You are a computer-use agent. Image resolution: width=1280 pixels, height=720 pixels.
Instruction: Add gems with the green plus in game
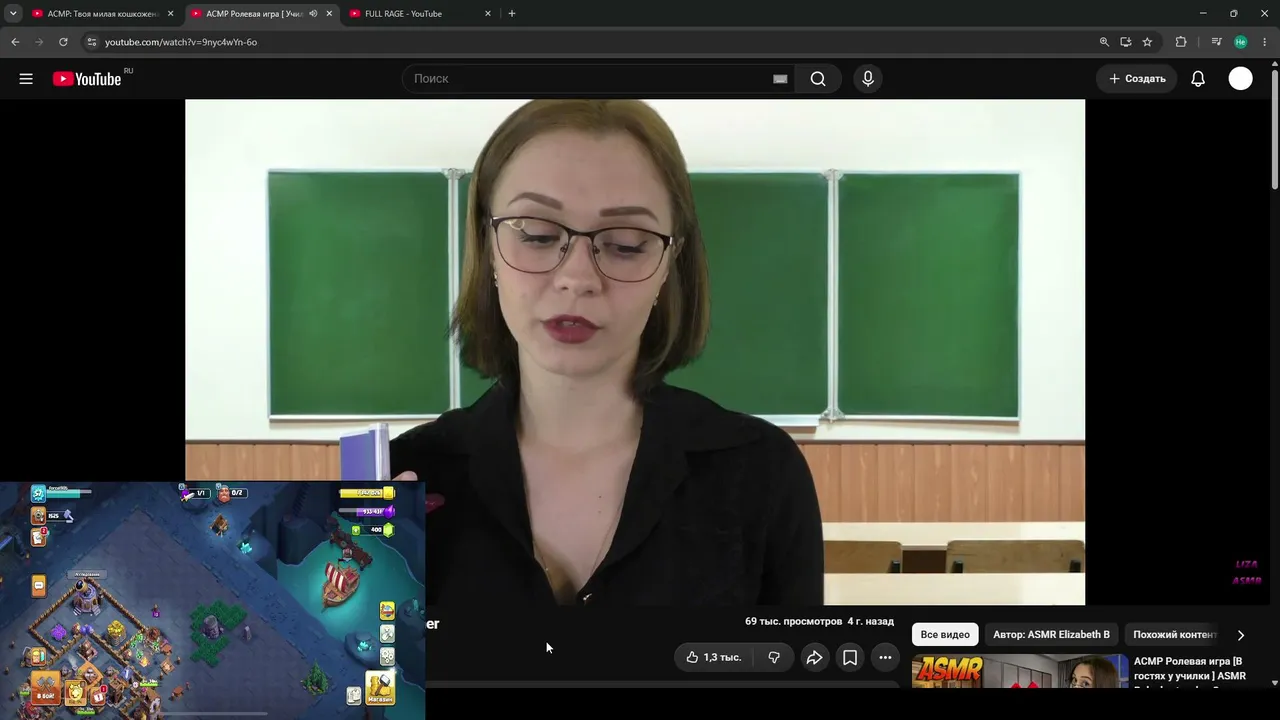[x=355, y=530]
